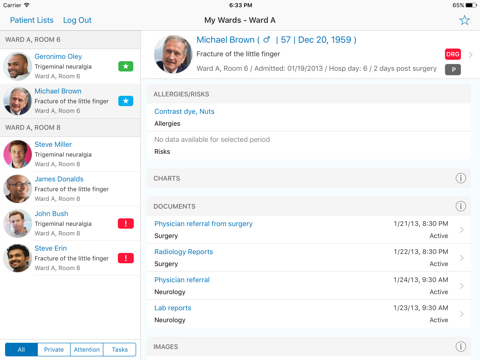Expand patient header details chevron
The width and height of the screenshot is (480, 360).
tap(470, 55)
